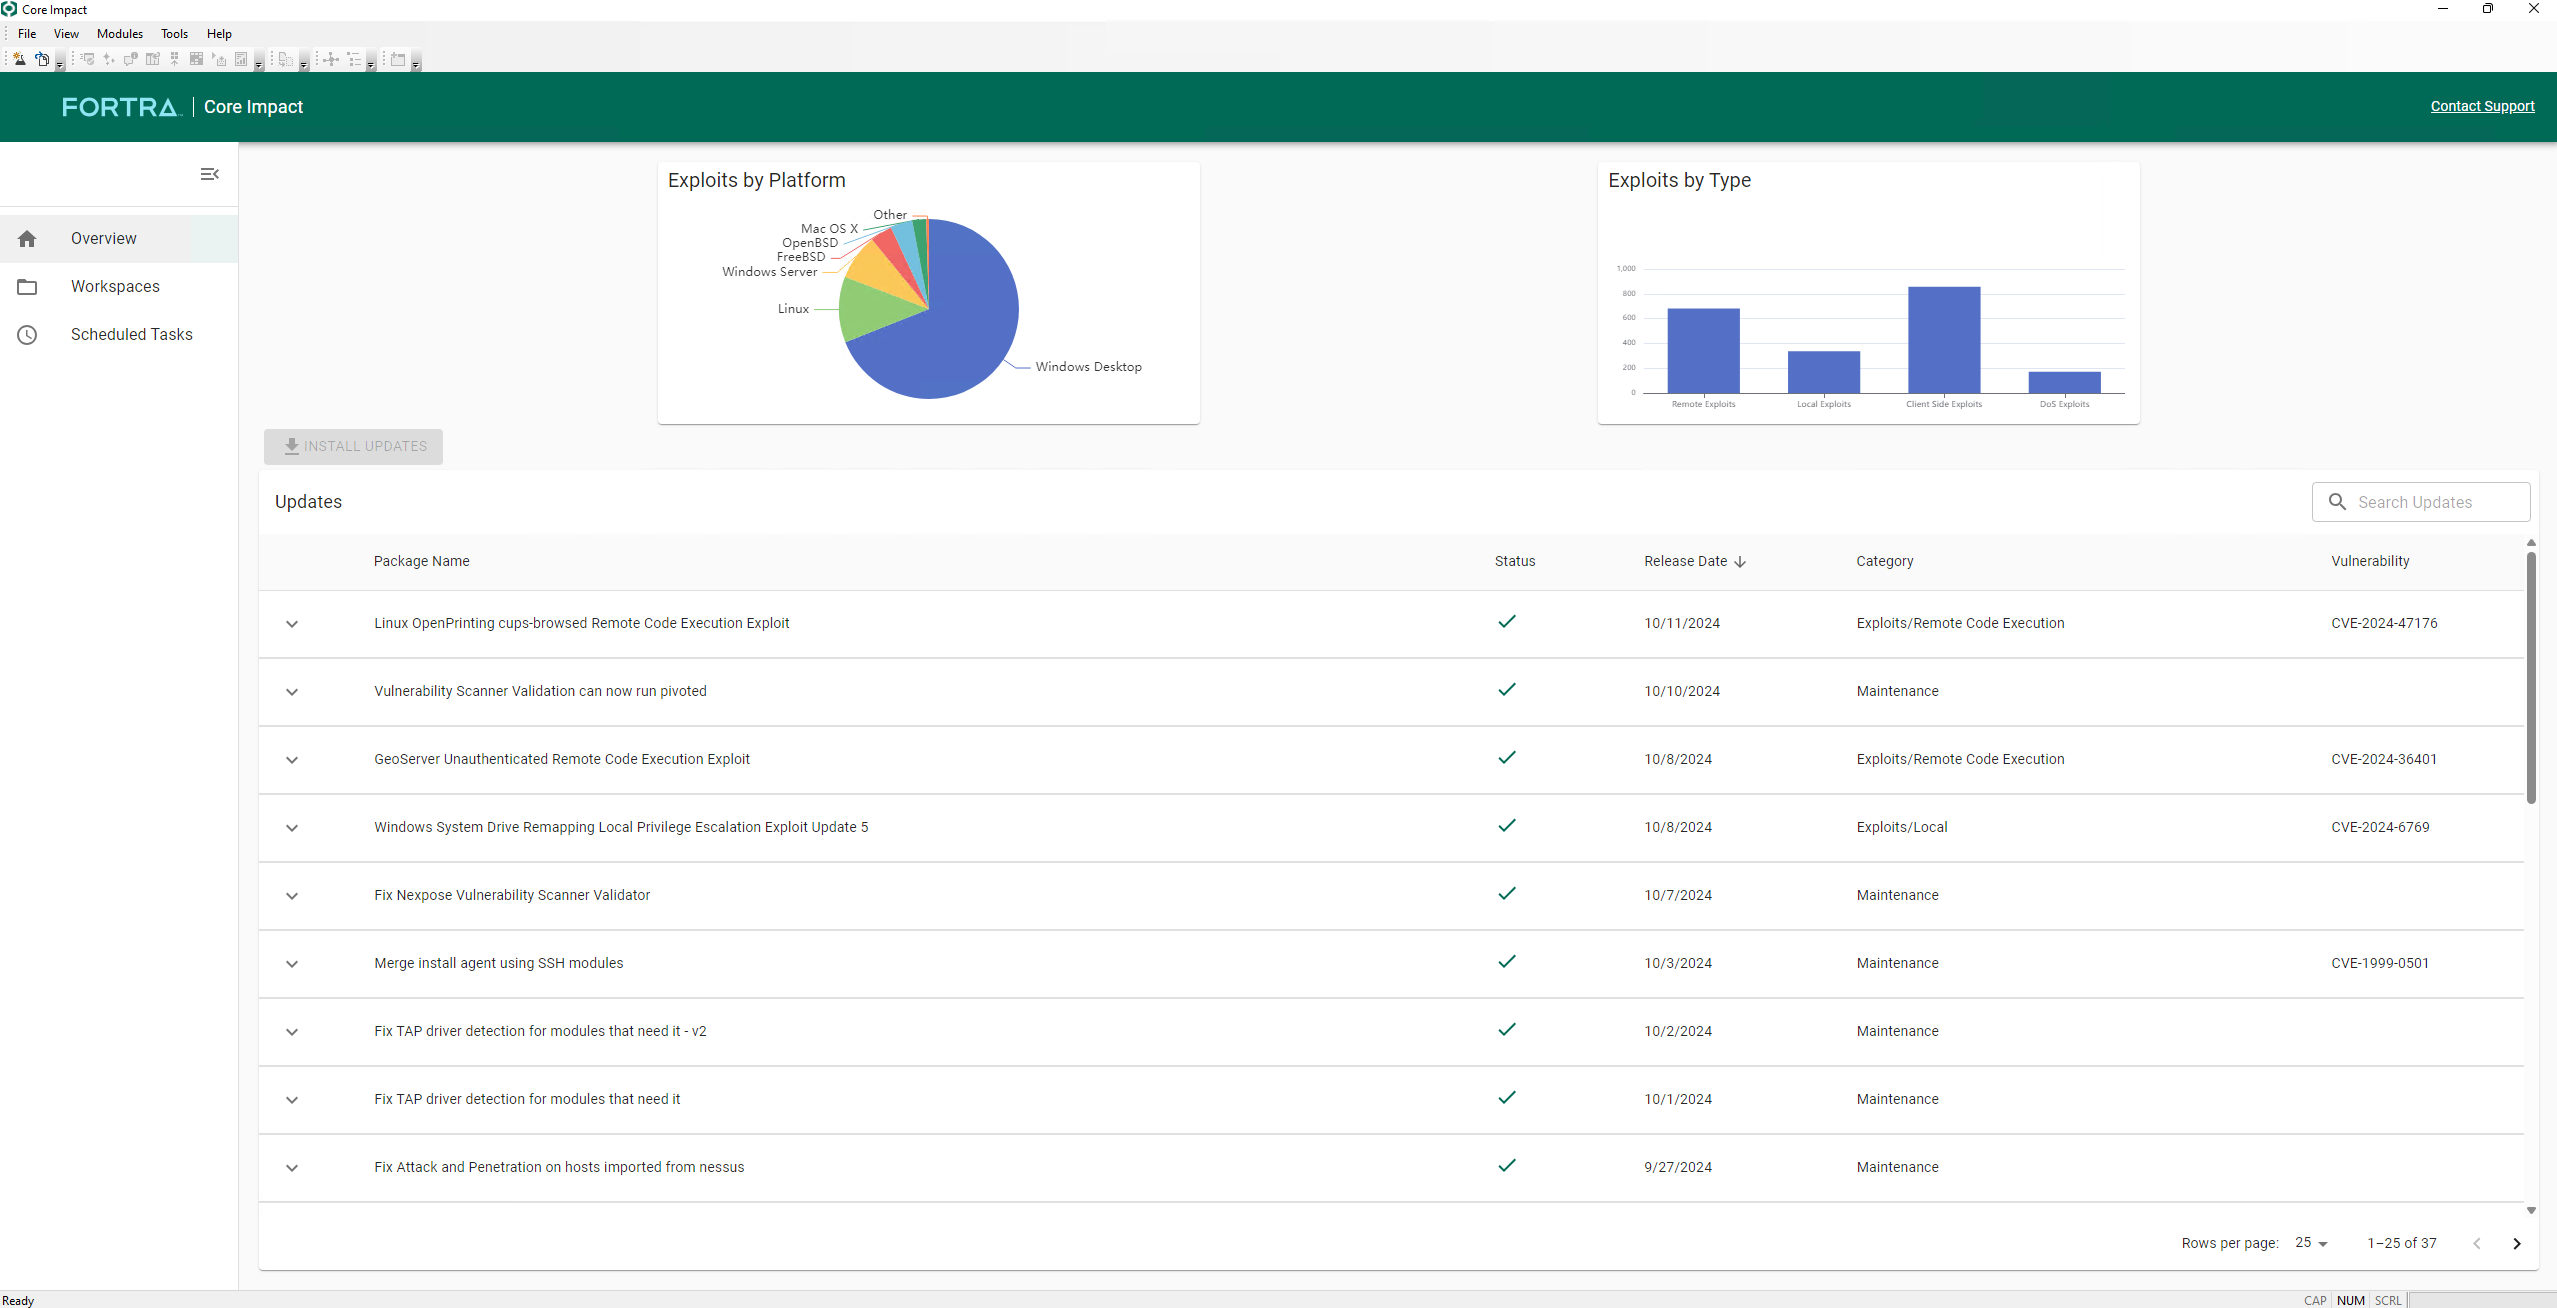Click the grayed new tab window icon
This screenshot has height=1308, width=2557.
pos(398,59)
